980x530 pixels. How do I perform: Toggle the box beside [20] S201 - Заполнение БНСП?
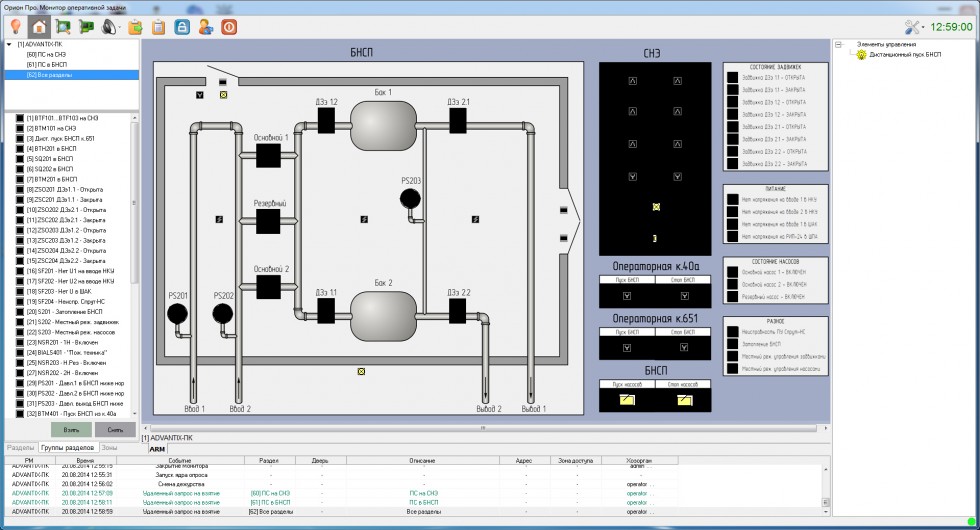19,311
